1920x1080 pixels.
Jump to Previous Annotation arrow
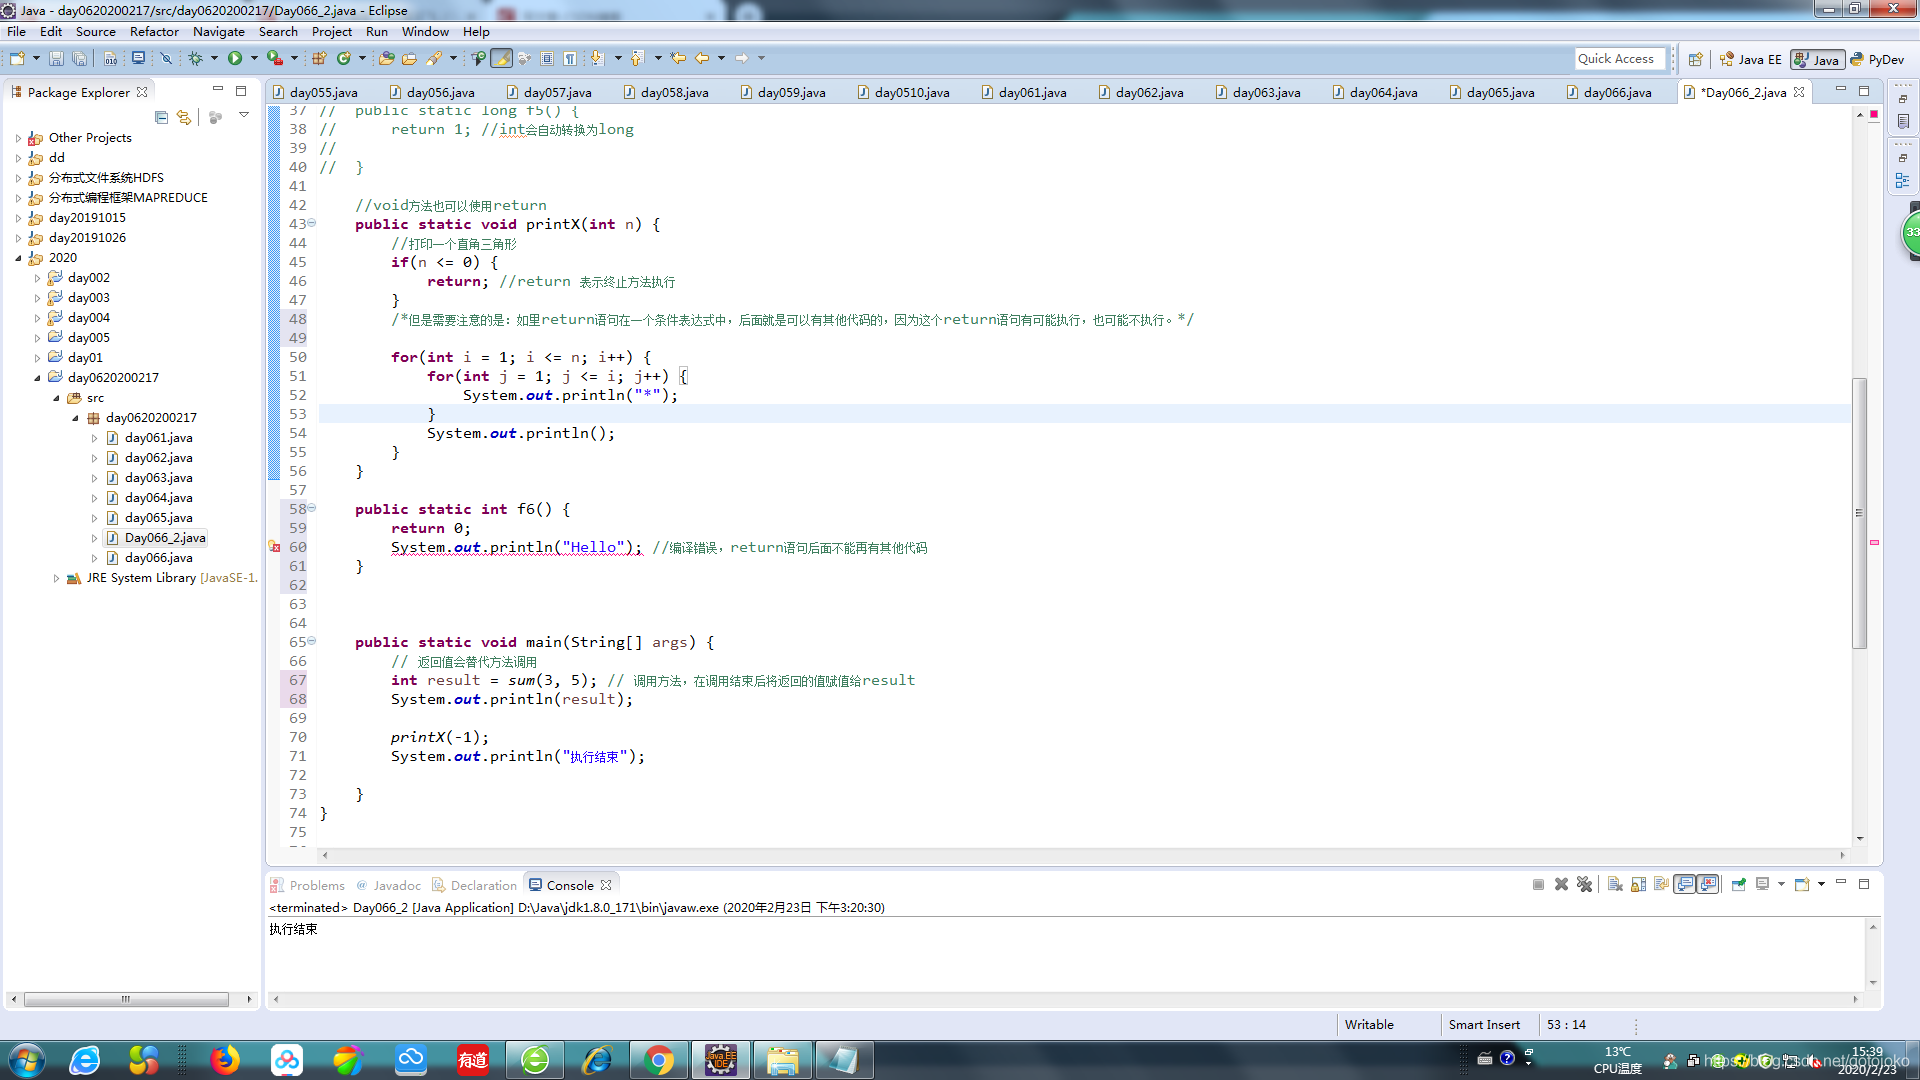tap(637, 59)
